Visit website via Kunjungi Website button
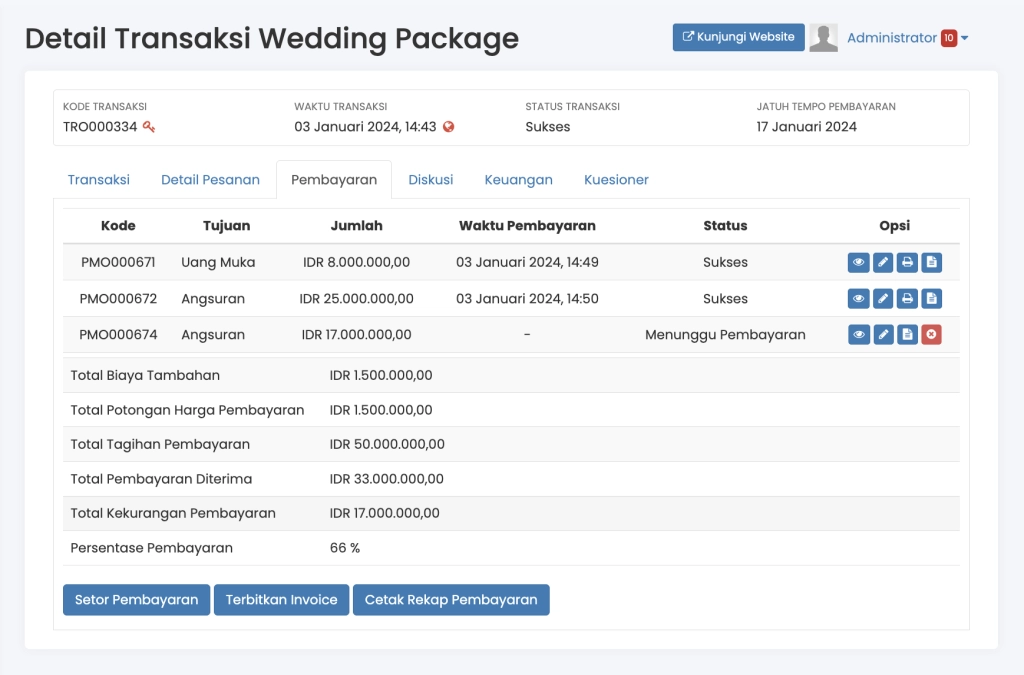Image resolution: width=1024 pixels, height=675 pixels. pyautogui.click(x=738, y=37)
